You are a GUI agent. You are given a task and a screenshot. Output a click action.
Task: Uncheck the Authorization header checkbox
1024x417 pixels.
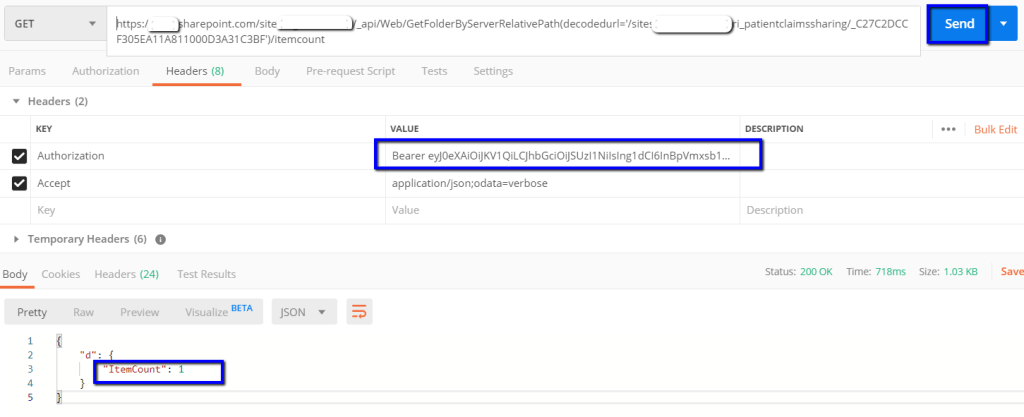tap(19, 156)
